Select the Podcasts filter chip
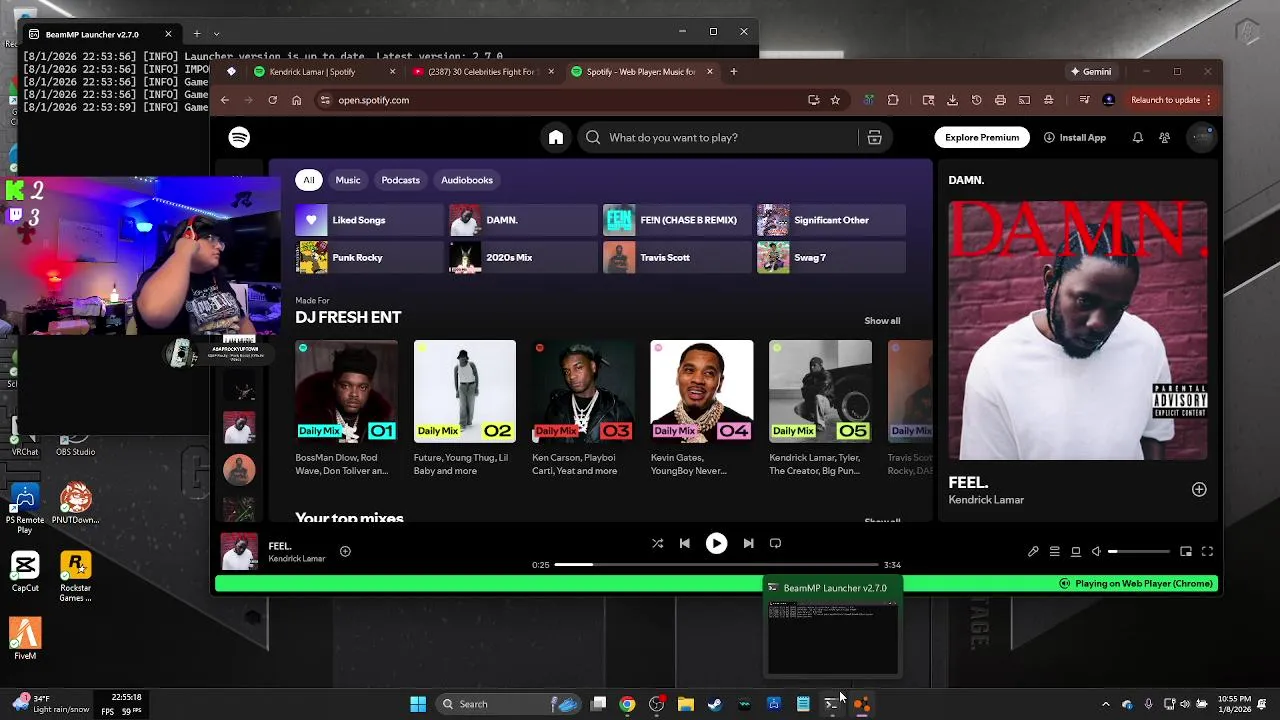 pos(400,180)
